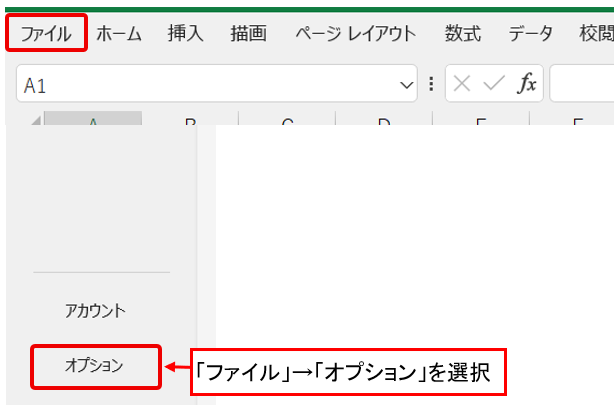Viewport: 614px width, 410px height.
Task: Expand the Name Box dropdown arrow
Action: click(407, 85)
